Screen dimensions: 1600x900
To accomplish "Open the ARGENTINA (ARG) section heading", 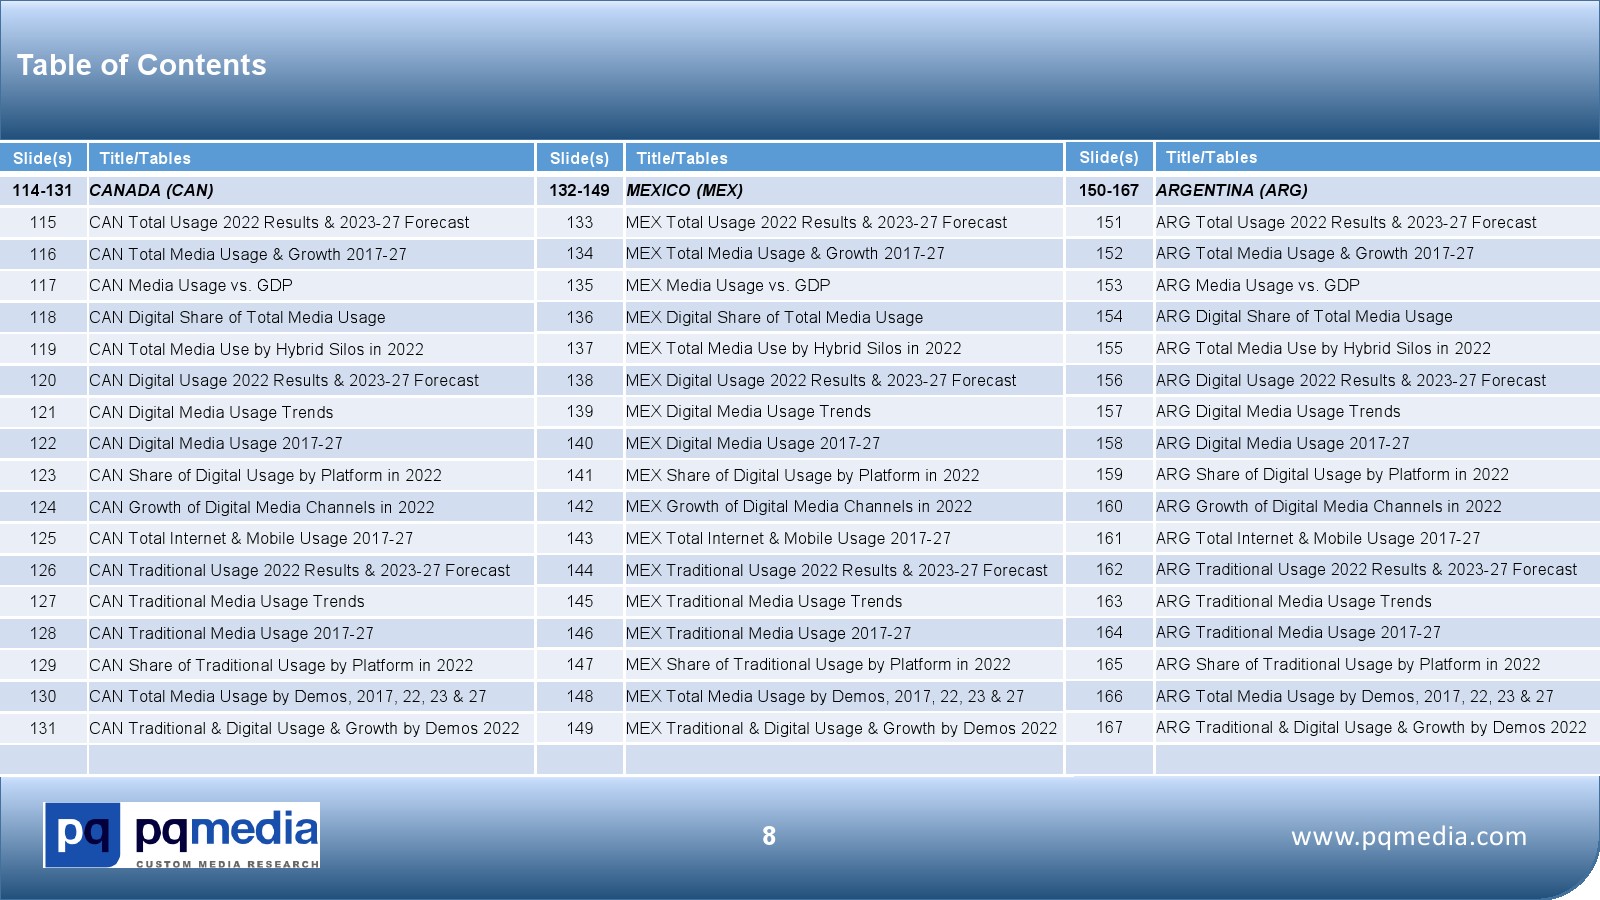I will coord(1231,190).
